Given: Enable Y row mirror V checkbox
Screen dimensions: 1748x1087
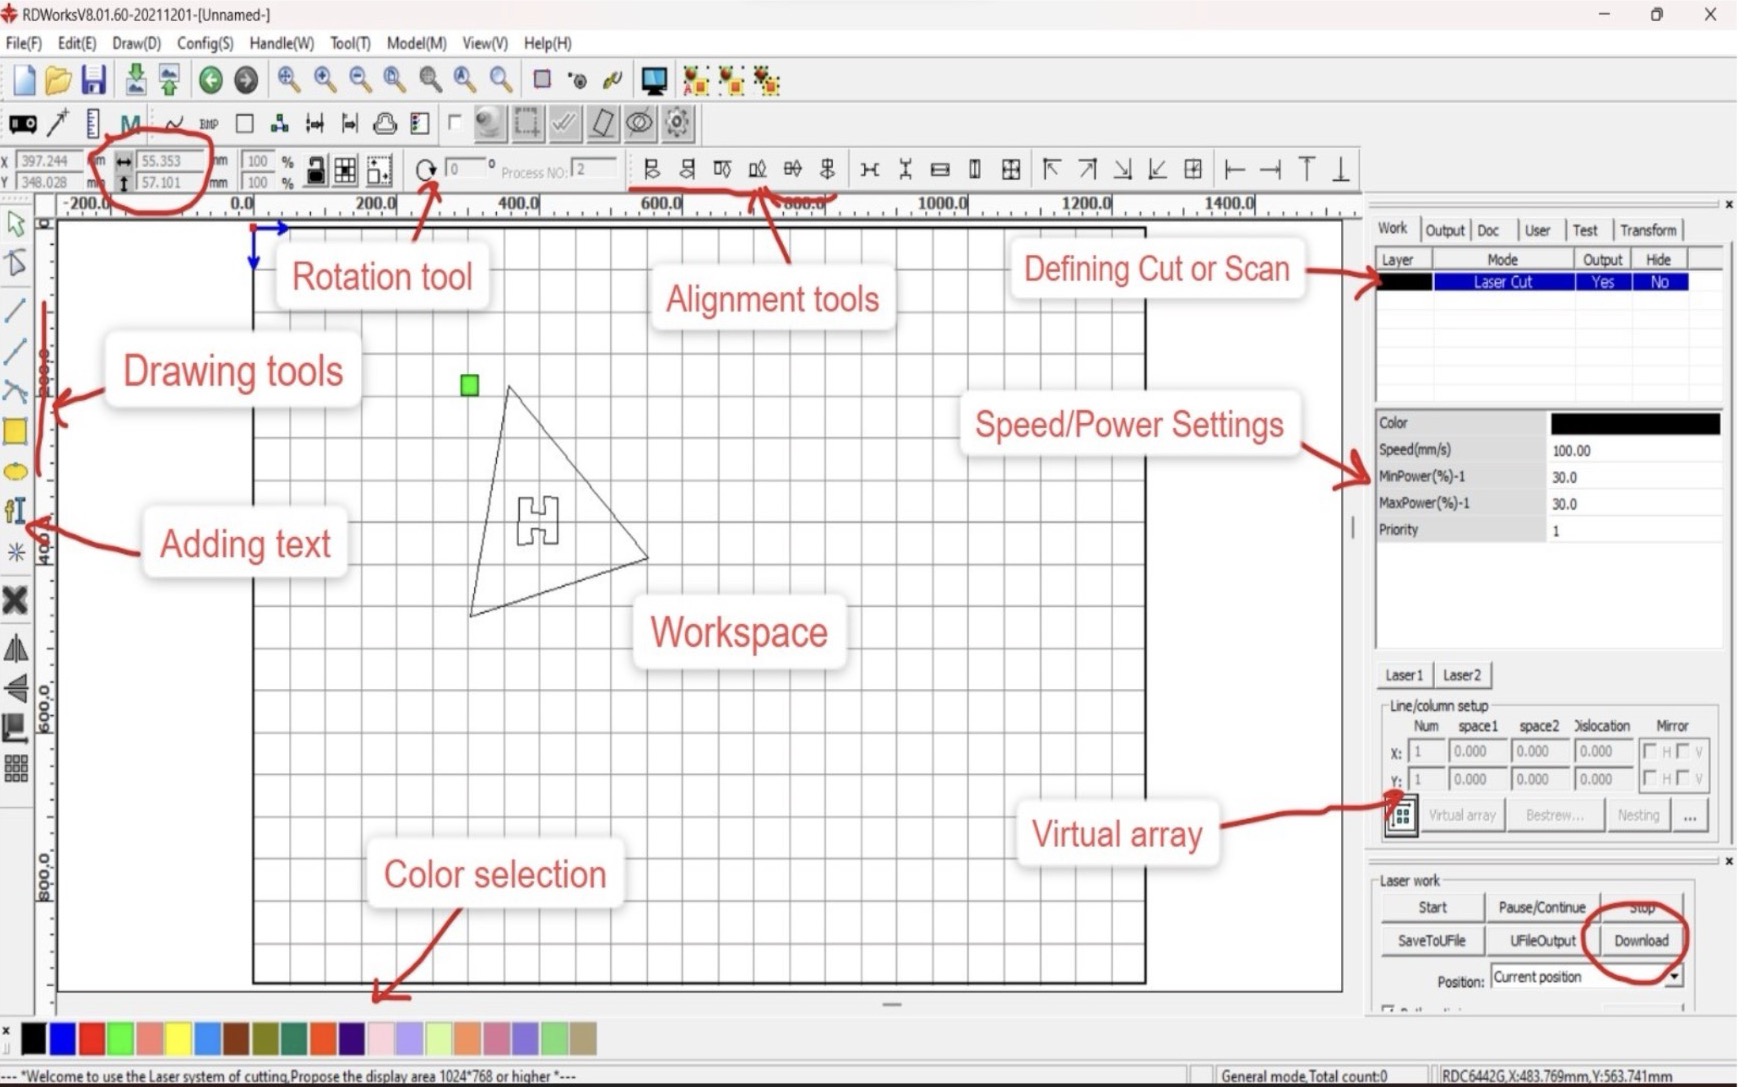Looking at the screenshot, I should [1684, 778].
